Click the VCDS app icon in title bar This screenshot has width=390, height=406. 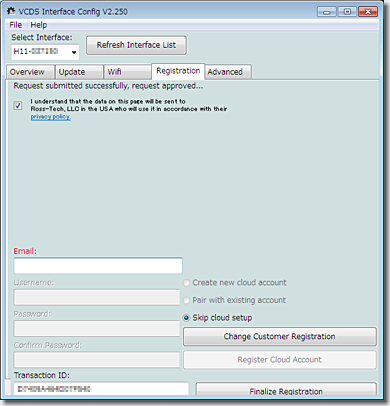pyautogui.click(x=11, y=11)
